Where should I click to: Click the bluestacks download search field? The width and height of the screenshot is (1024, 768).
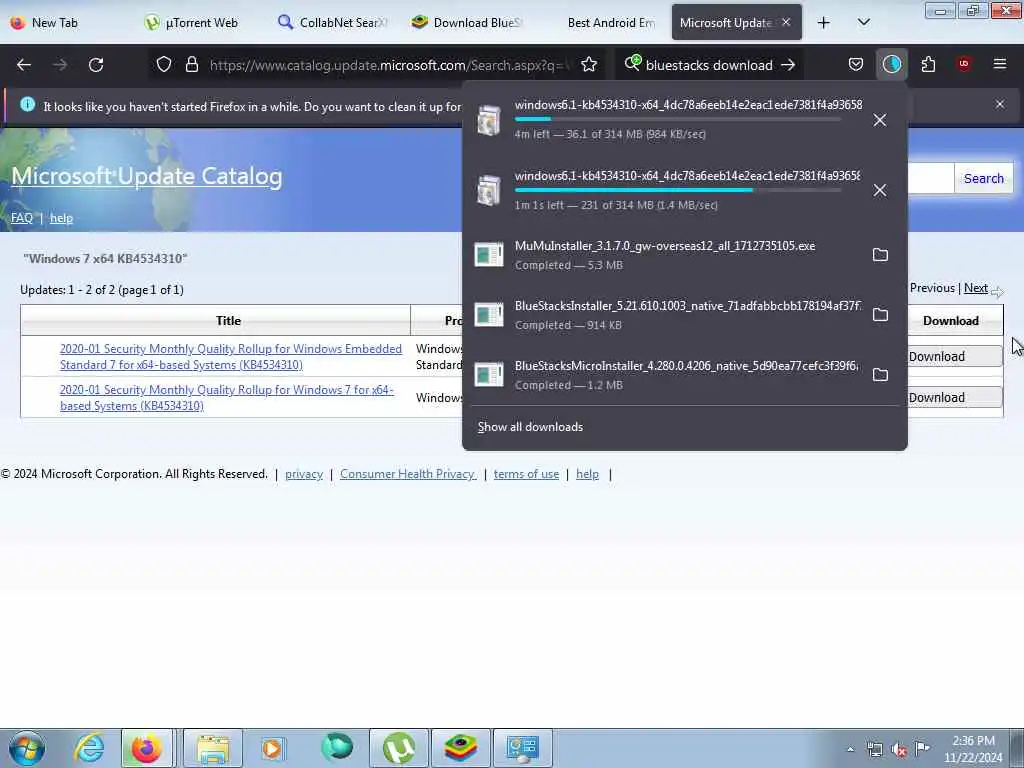[x=709, y=65]
